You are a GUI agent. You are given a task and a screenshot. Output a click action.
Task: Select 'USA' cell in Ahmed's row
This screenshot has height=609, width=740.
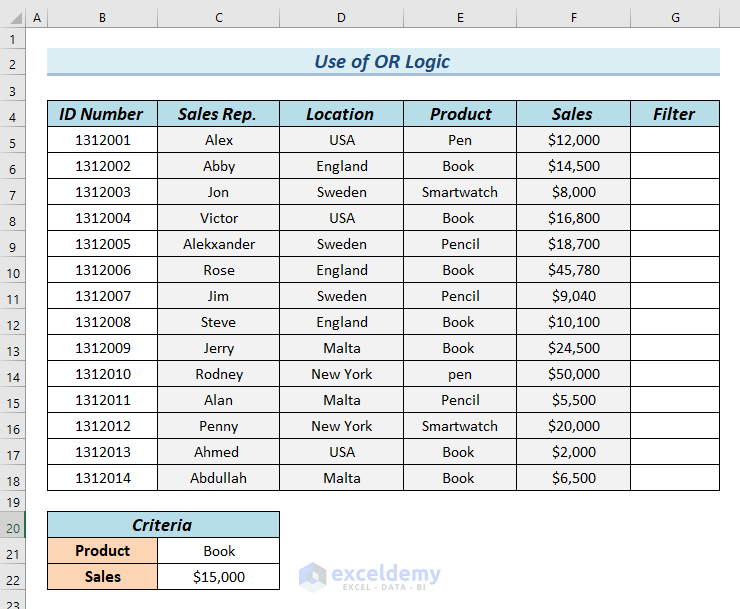tap(341, 451)
